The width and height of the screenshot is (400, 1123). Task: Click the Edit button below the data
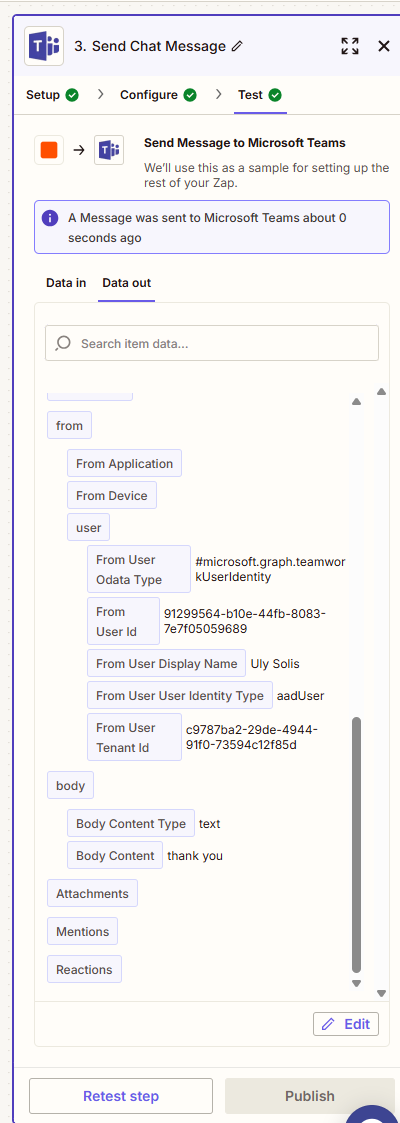coord(346,1023)
